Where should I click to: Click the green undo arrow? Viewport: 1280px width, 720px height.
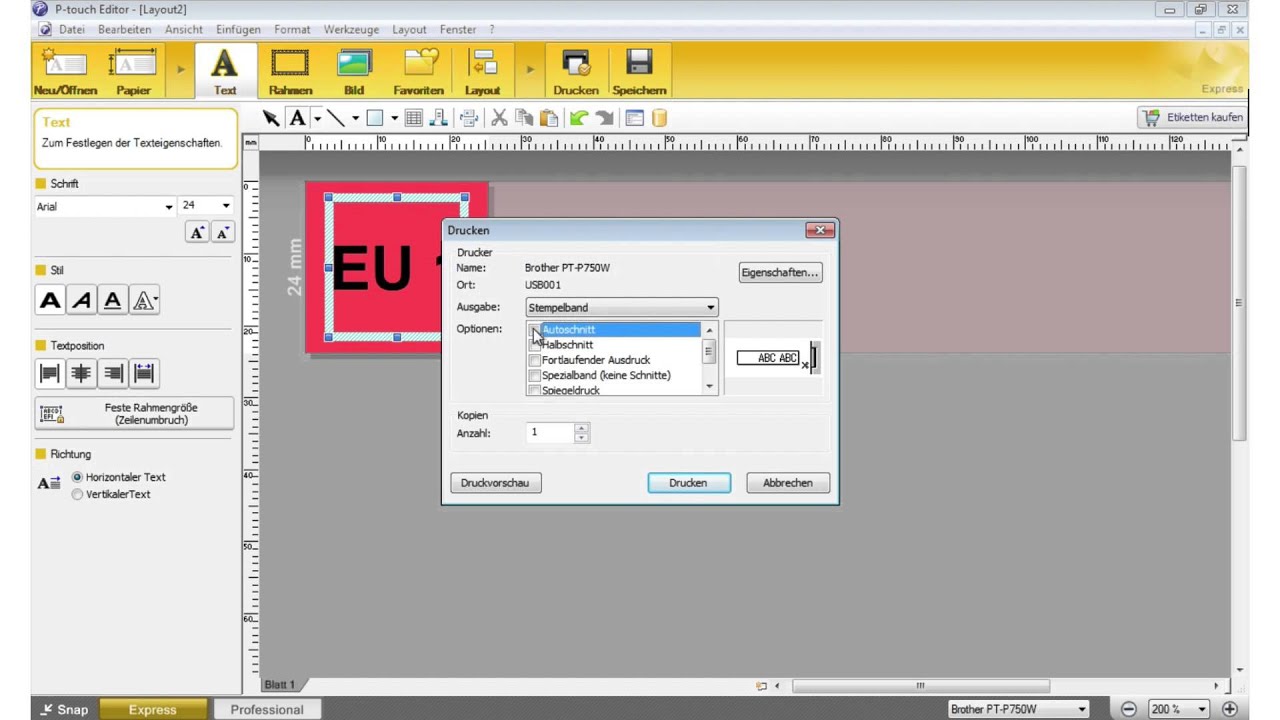tap(578, 118)
